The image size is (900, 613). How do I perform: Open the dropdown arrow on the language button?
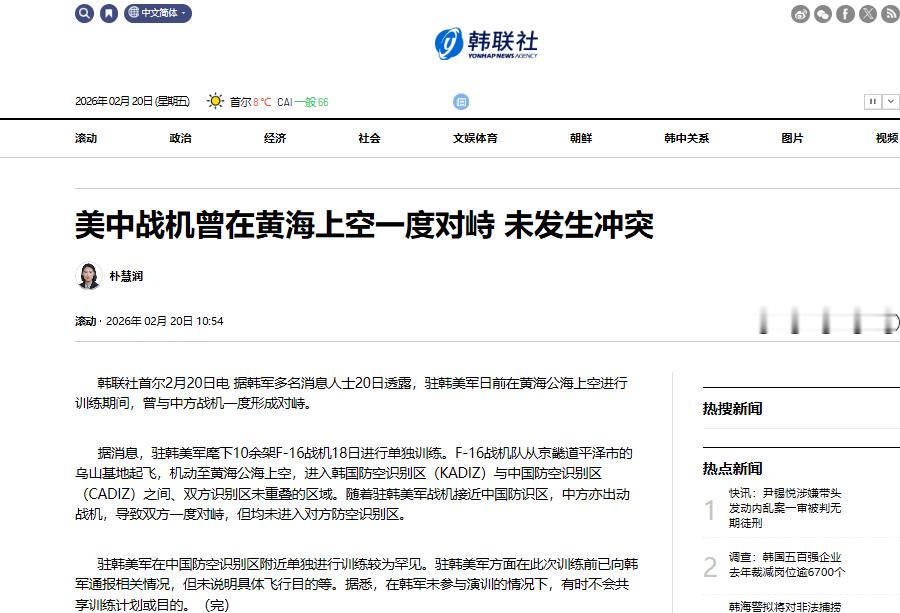click(183, 13)
